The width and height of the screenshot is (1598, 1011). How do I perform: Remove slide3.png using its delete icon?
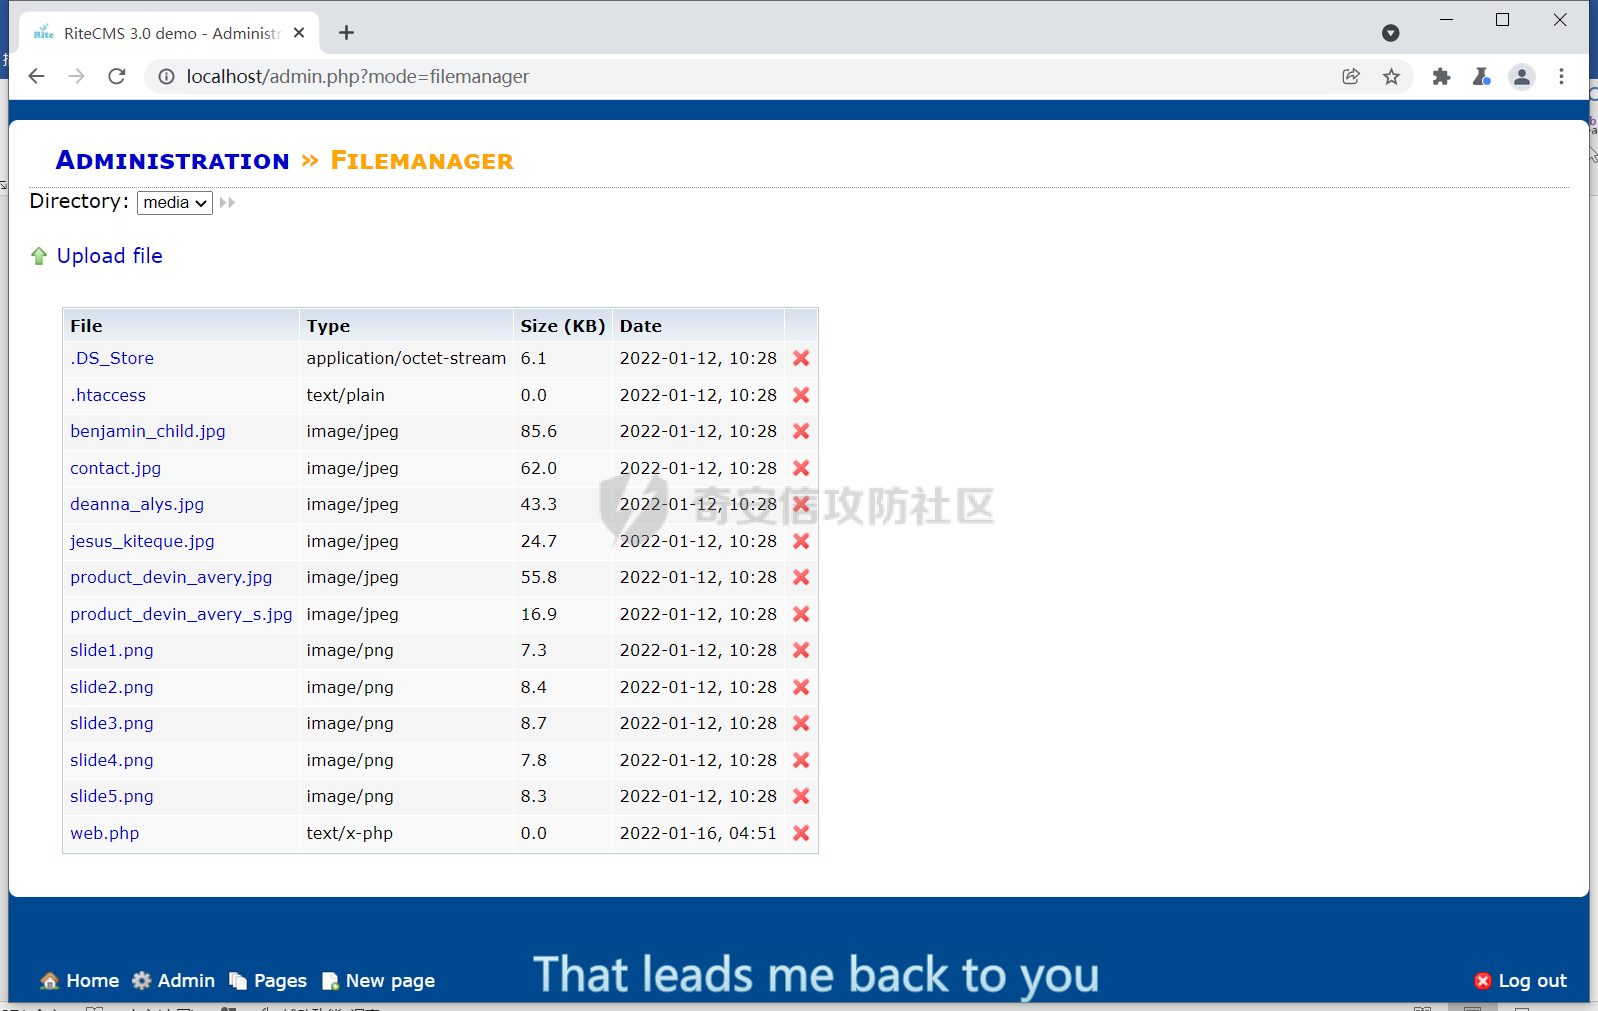(x=801, y=723)
